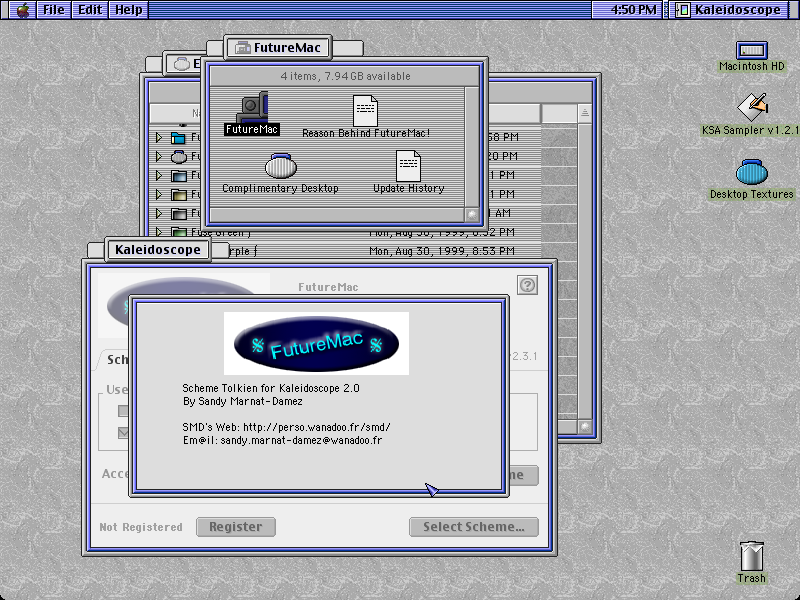The height and width of the screenshot is (600, 800).
Task: Click the gray FutureMac scheme name beside help icon
Action: click(328, 287)
